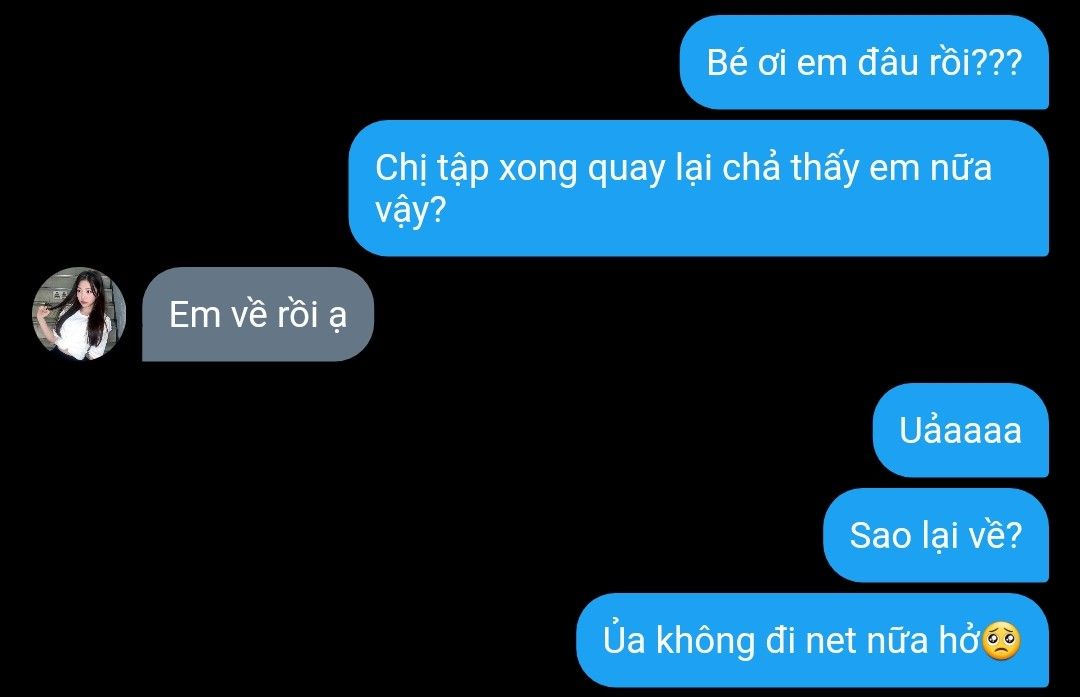Screen dimensions: 1080x697
Task: Click the word "Em" in the gray bubble
Action: (195, 315)
